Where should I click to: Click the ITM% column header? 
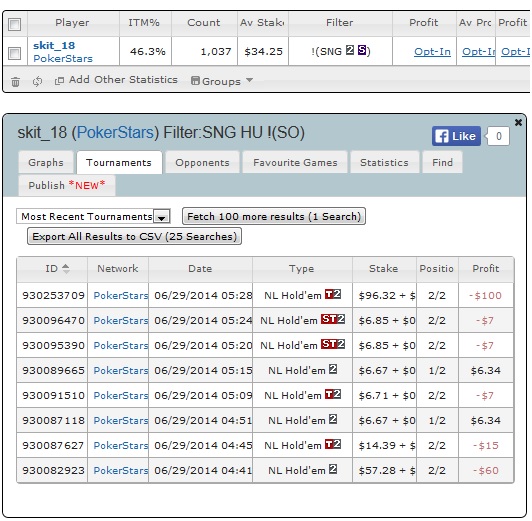tap(144, 23)
